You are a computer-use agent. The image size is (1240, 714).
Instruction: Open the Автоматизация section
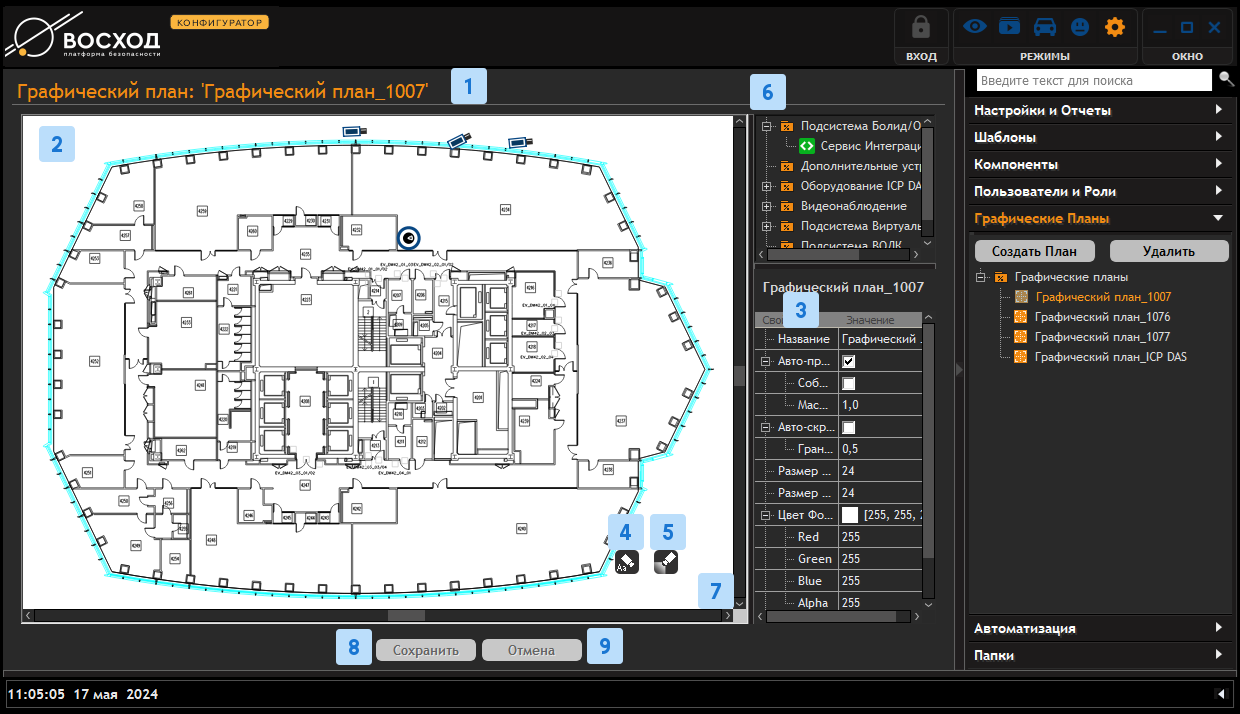point(1099,628)
